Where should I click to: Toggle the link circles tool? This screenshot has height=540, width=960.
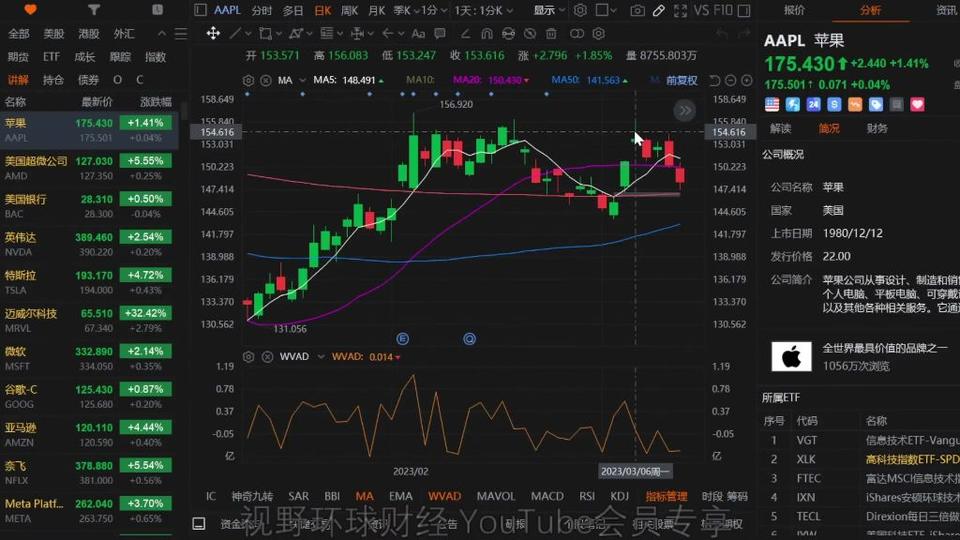click(x=577, y=33)
